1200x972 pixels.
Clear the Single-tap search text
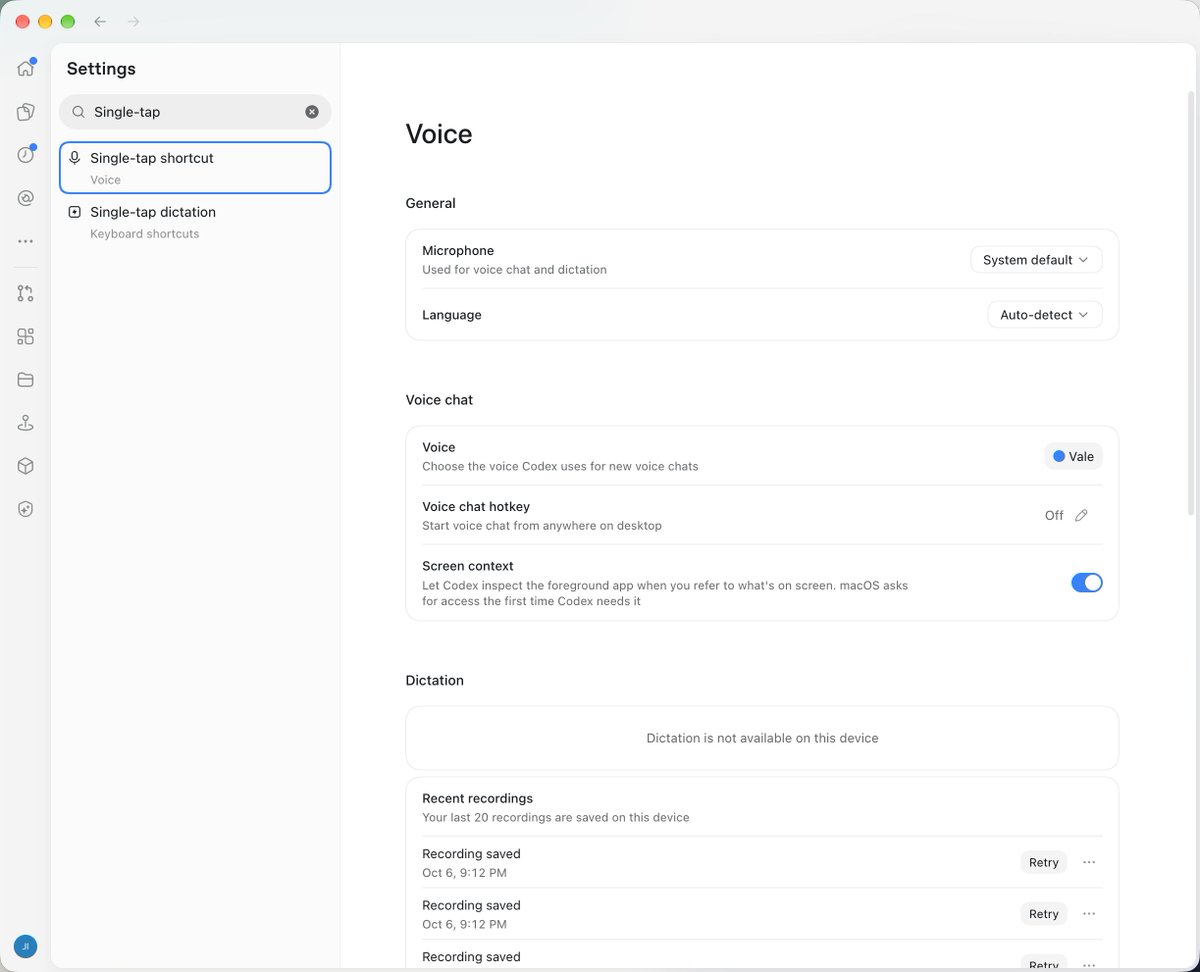click(x=312, y=112)
